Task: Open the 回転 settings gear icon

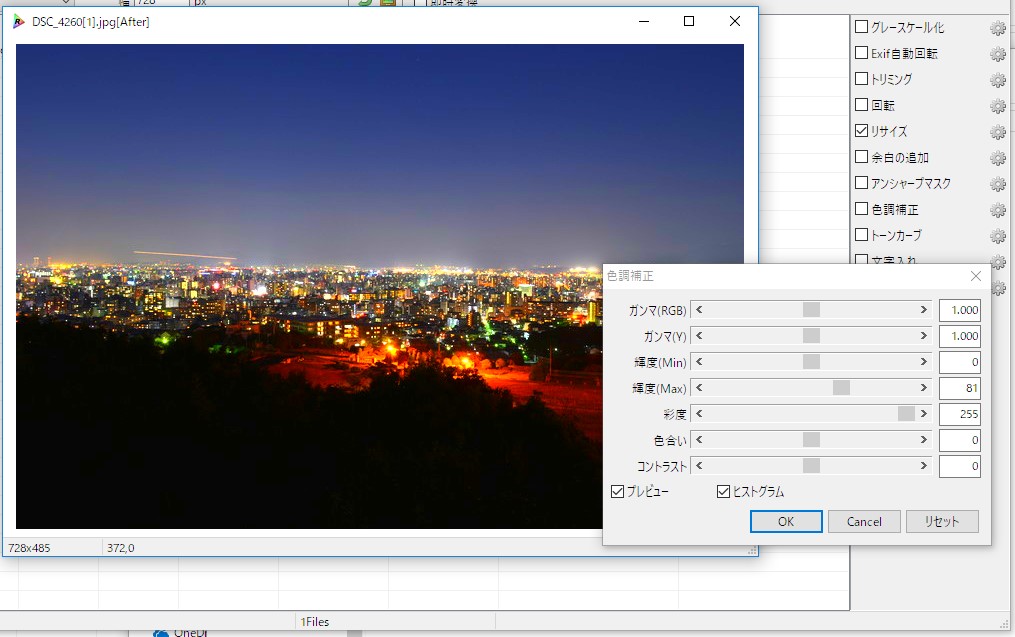Action: point(997,105)
